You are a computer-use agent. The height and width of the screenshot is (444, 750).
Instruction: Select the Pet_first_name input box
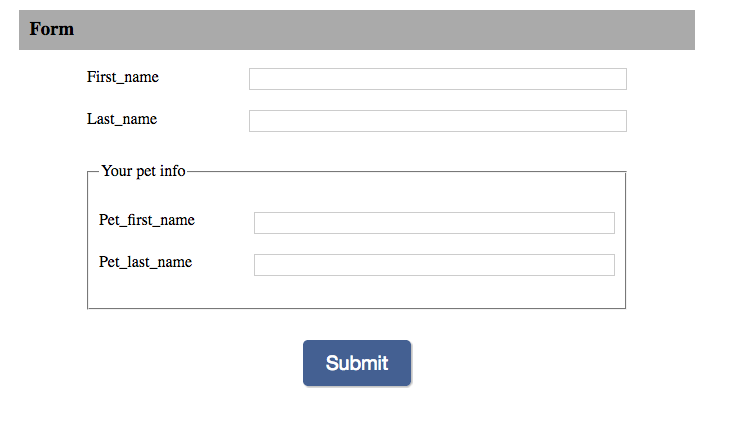434,223
